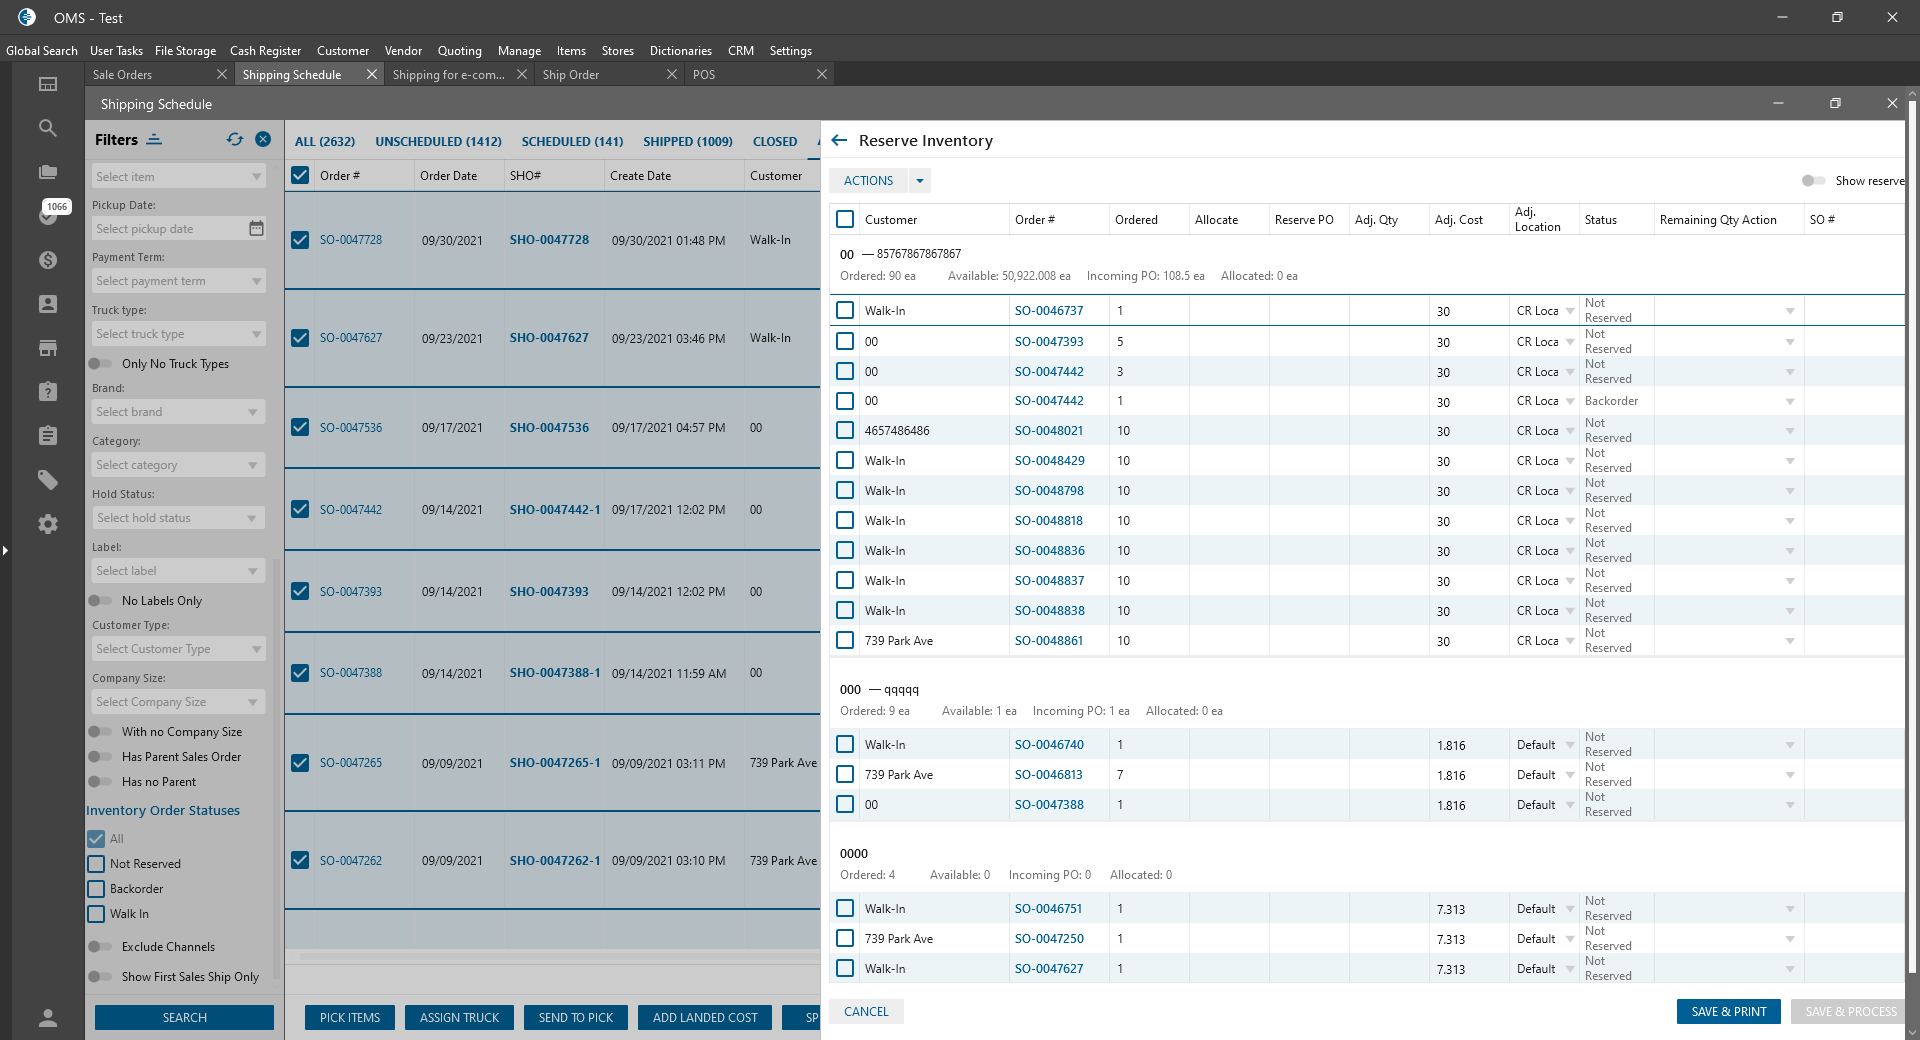Check the Backorder status checkbox

(97, 889)
